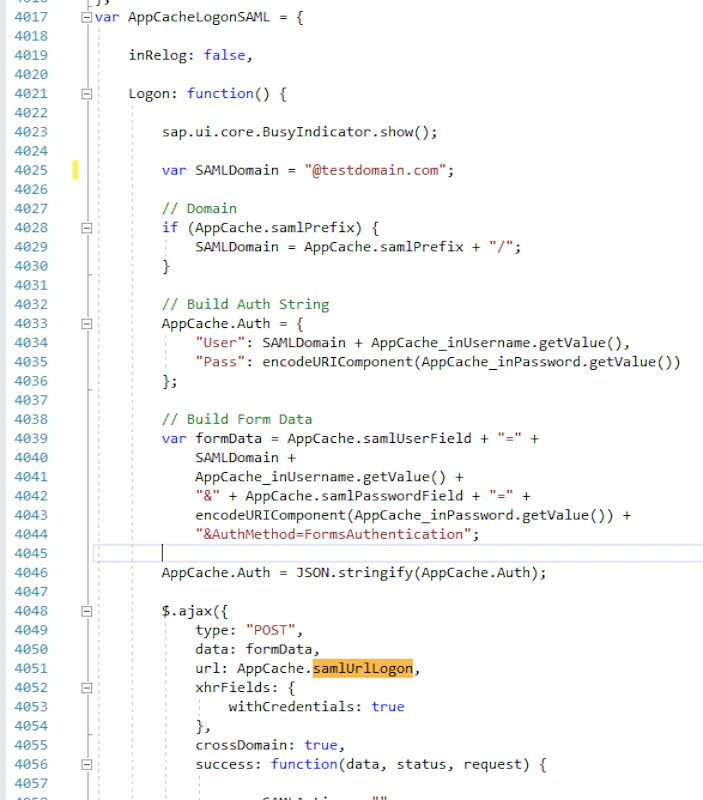Collapse the success function at line 4056
Screen dimensions: 703x800
point(87,764)
